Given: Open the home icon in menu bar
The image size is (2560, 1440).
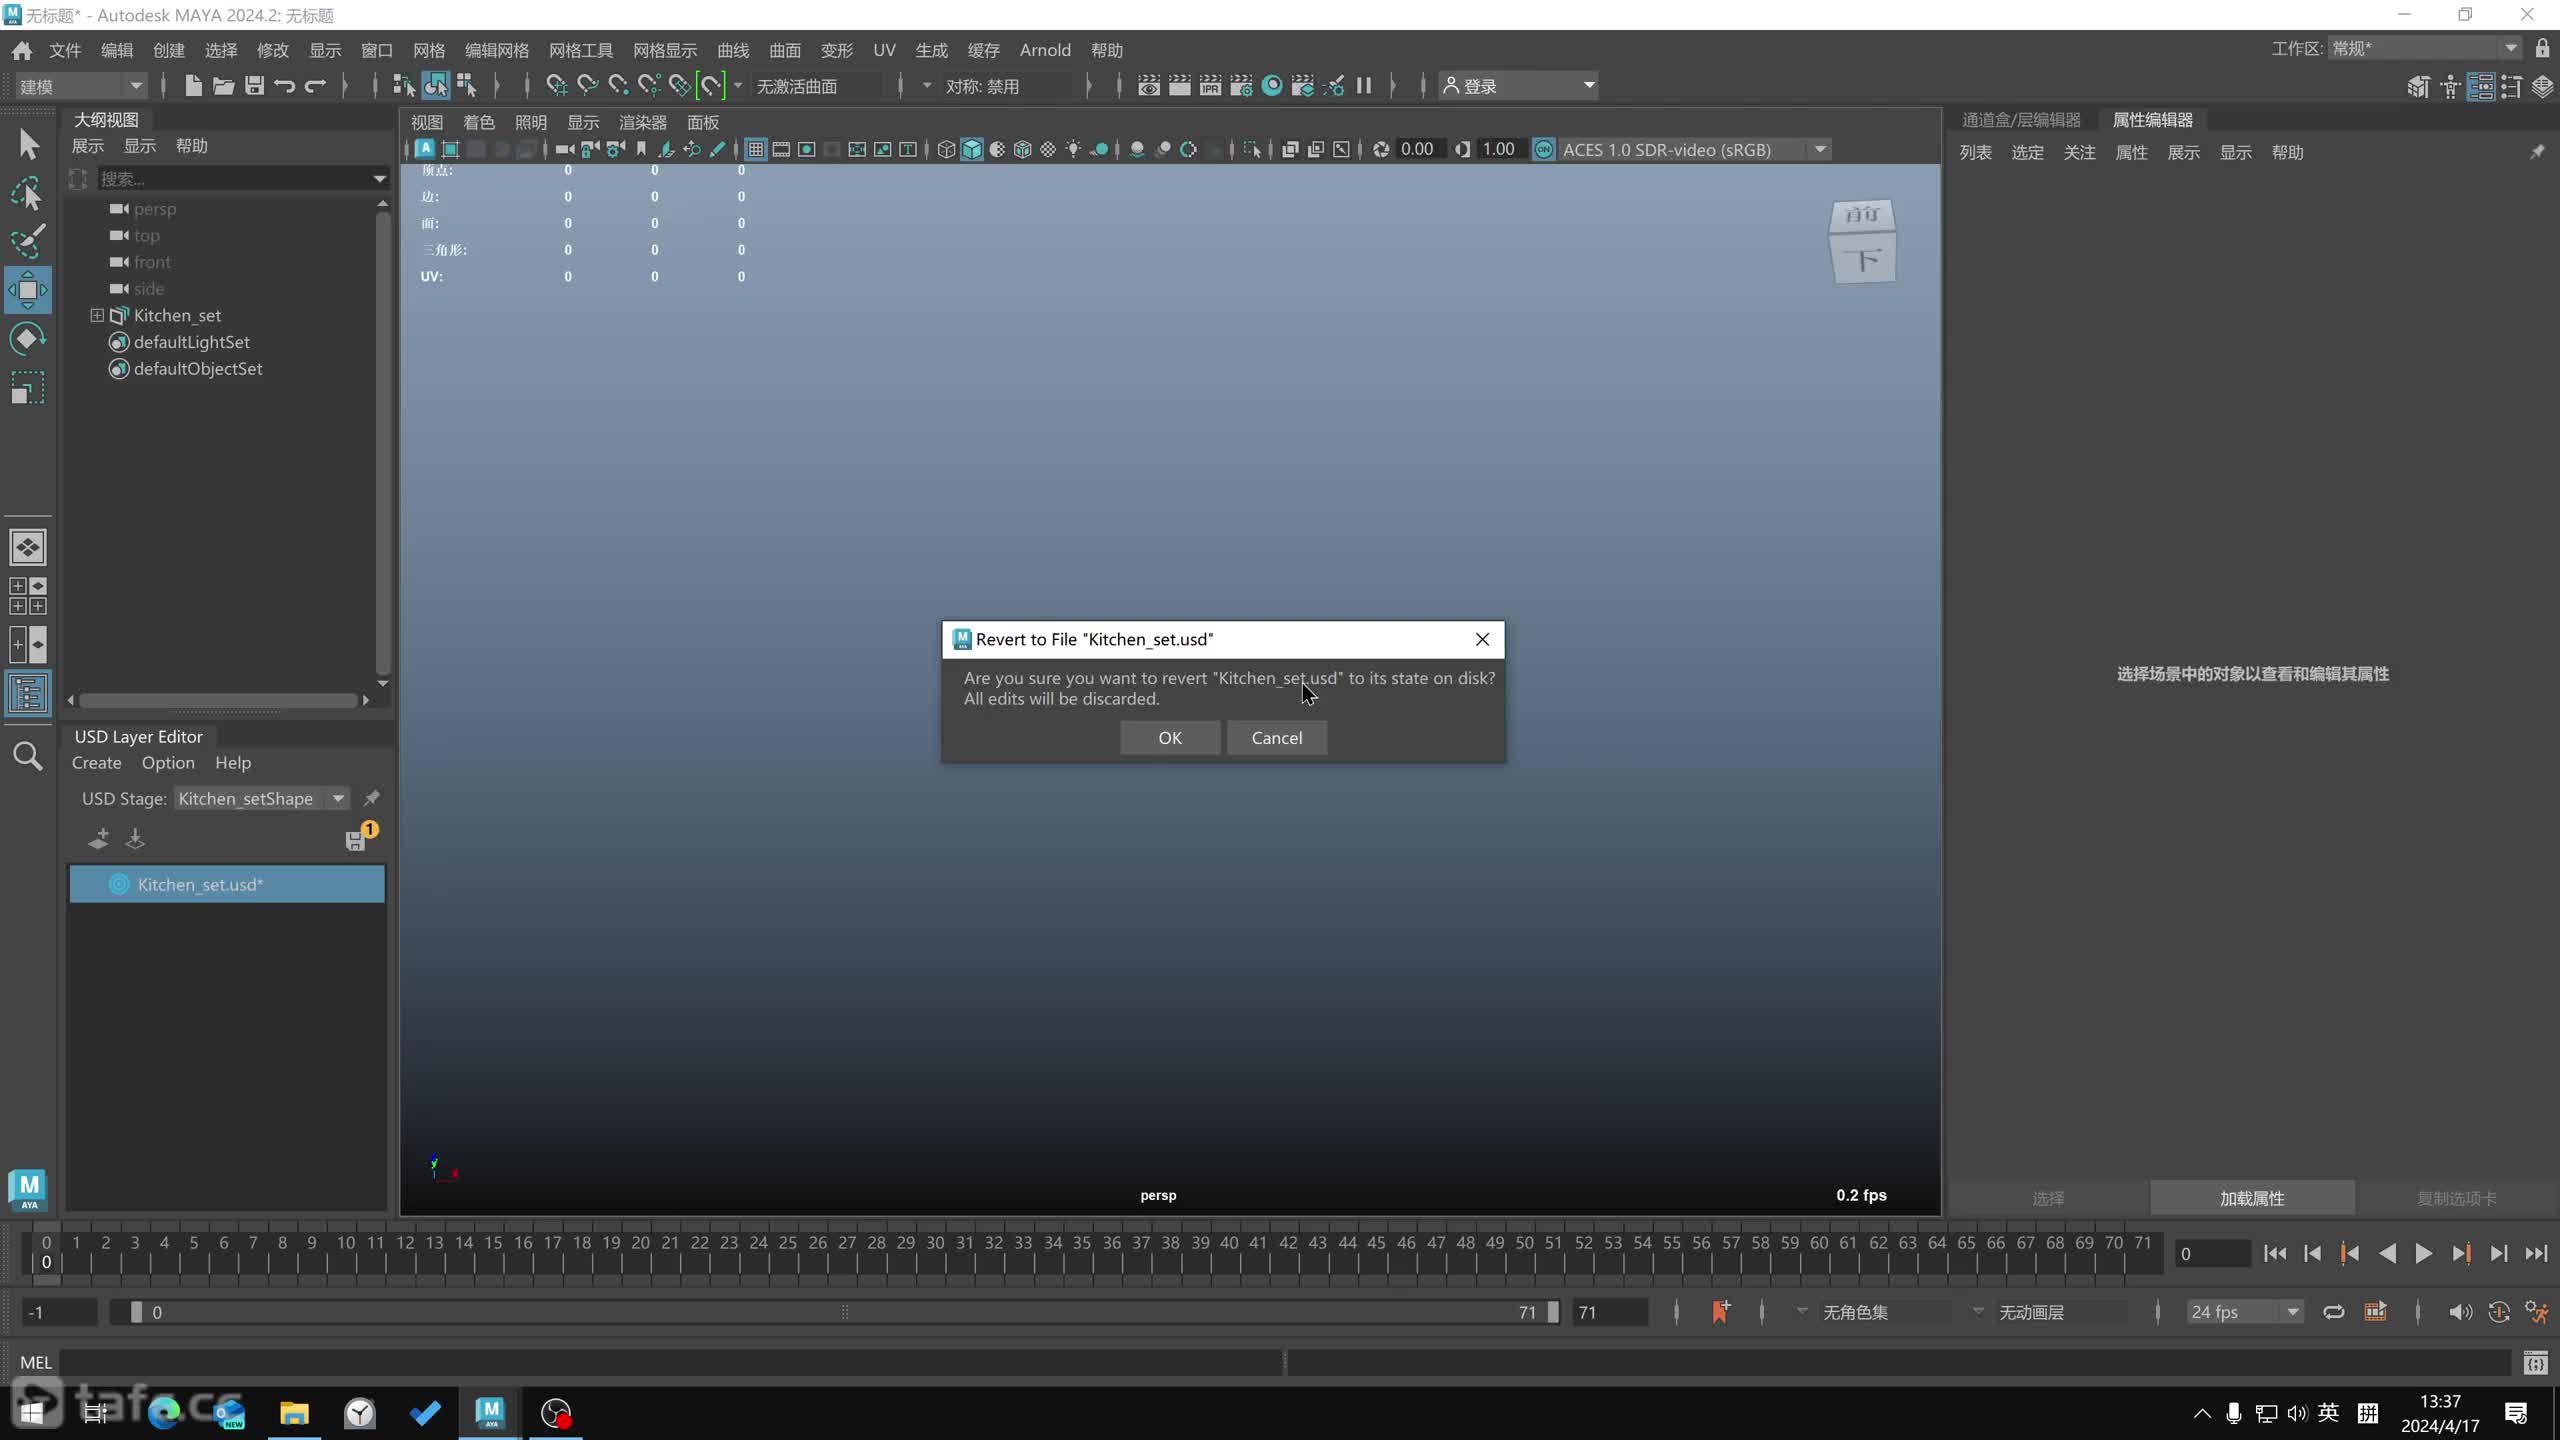Looking at the screenshot, I should coord(22,50).
